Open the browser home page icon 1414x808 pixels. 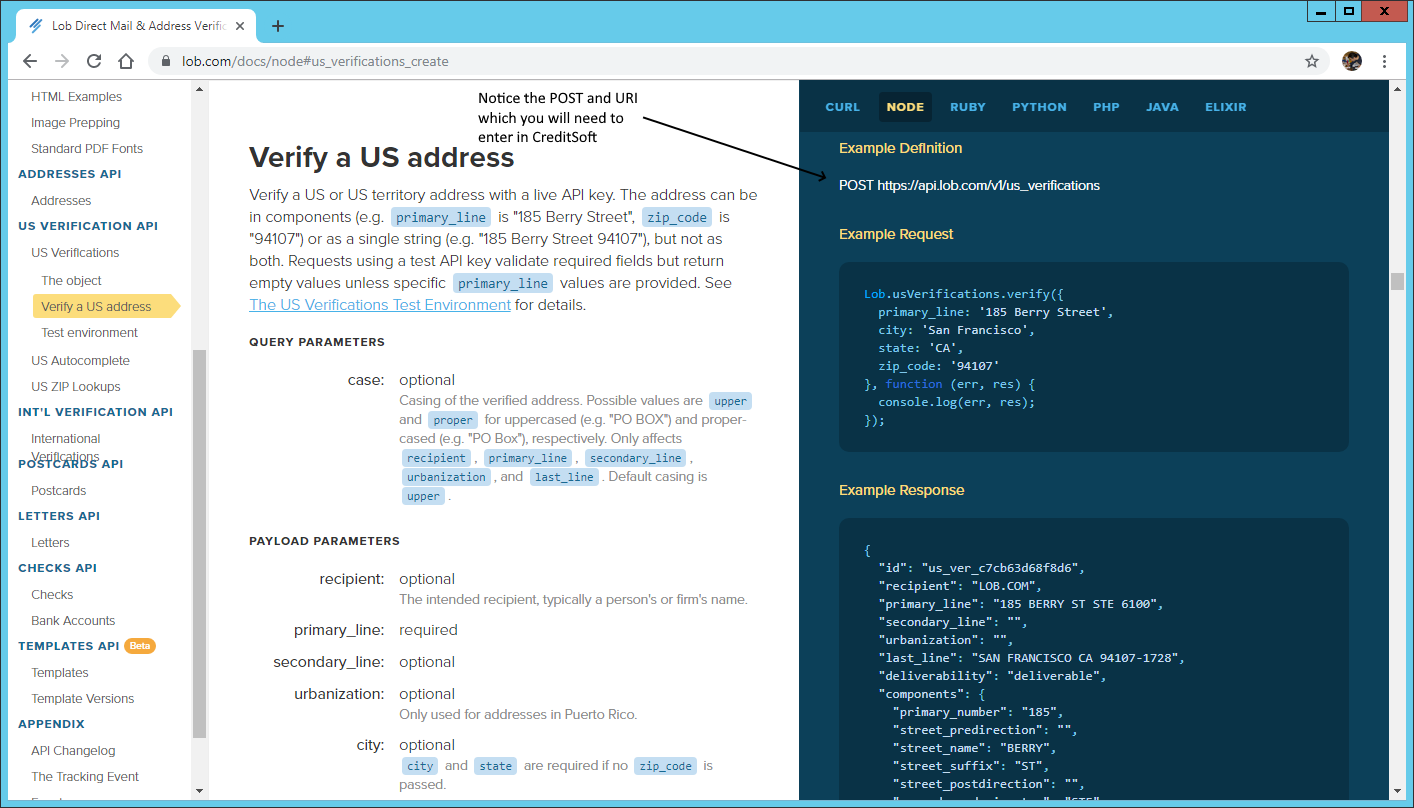pyautogui.click(x=126, y=61)
